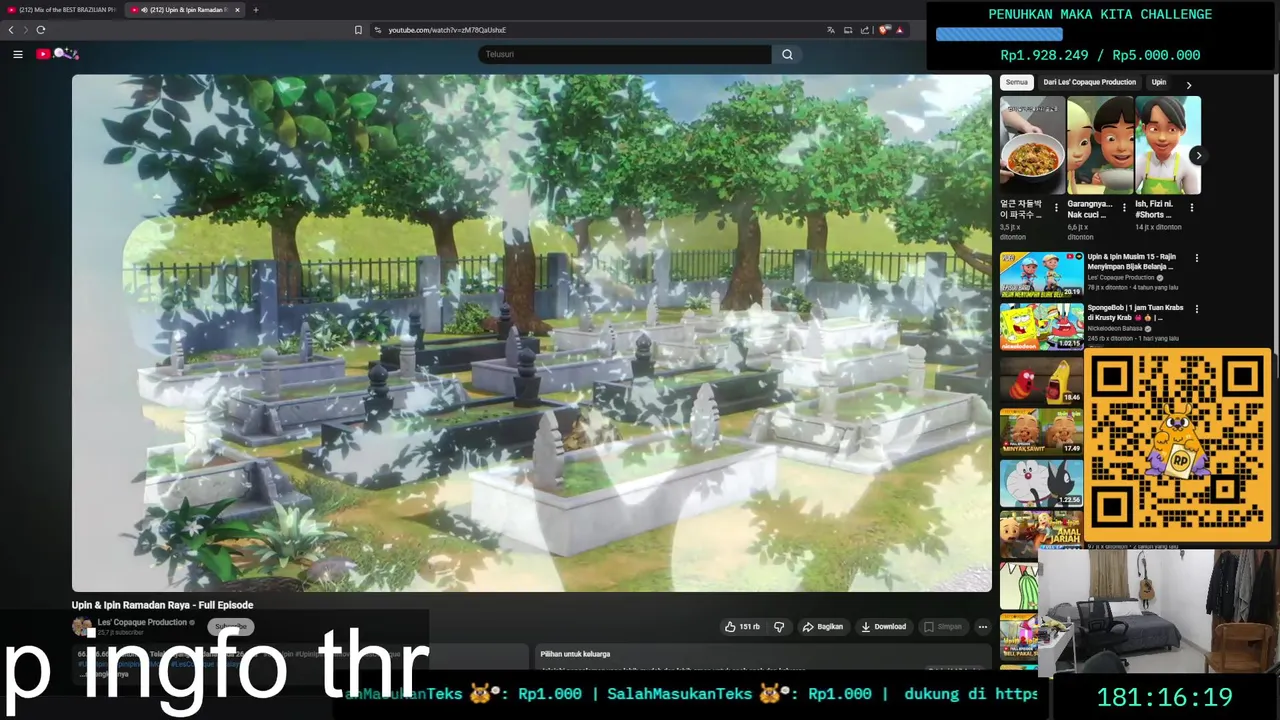
Task: Click the Bagikan share button
Action: [x=823, y=627]
